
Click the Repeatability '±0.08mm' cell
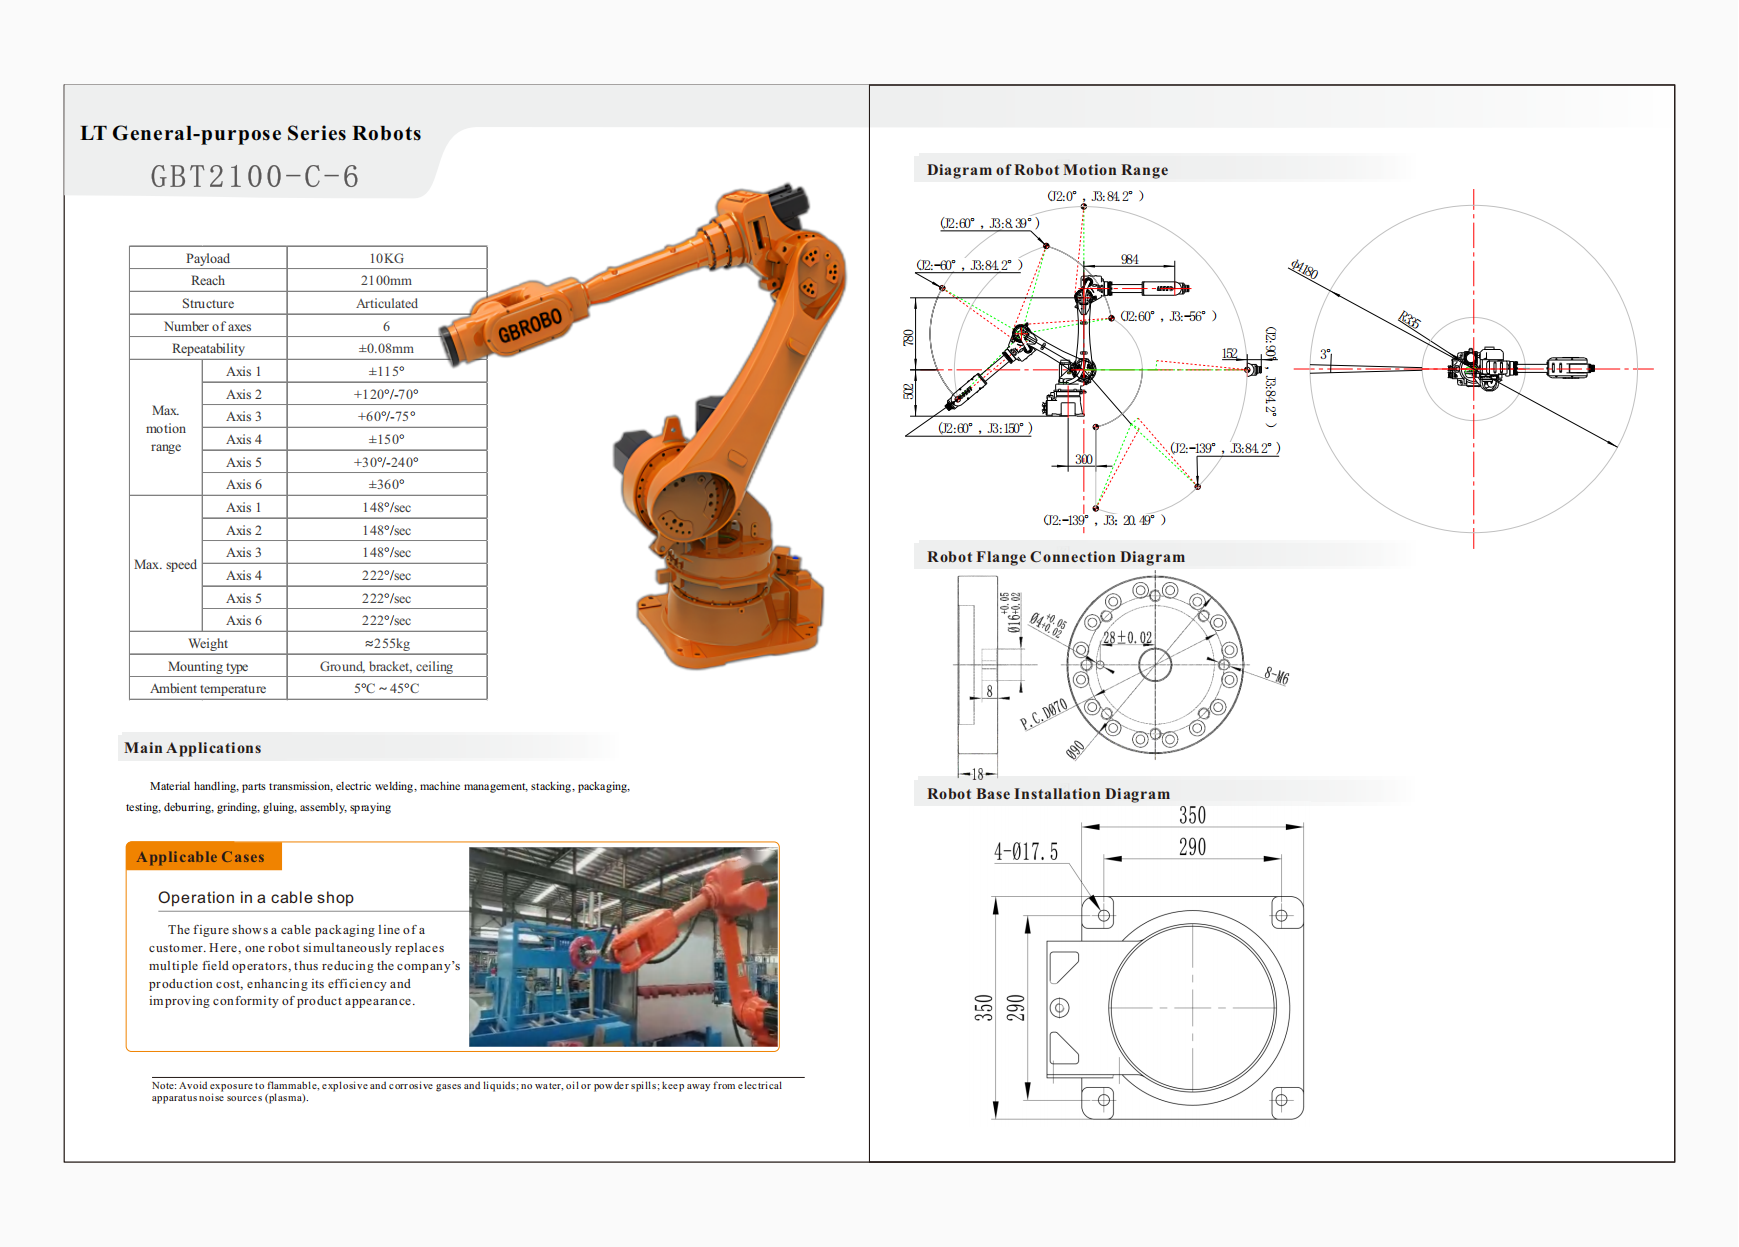[x=386, y=349]
